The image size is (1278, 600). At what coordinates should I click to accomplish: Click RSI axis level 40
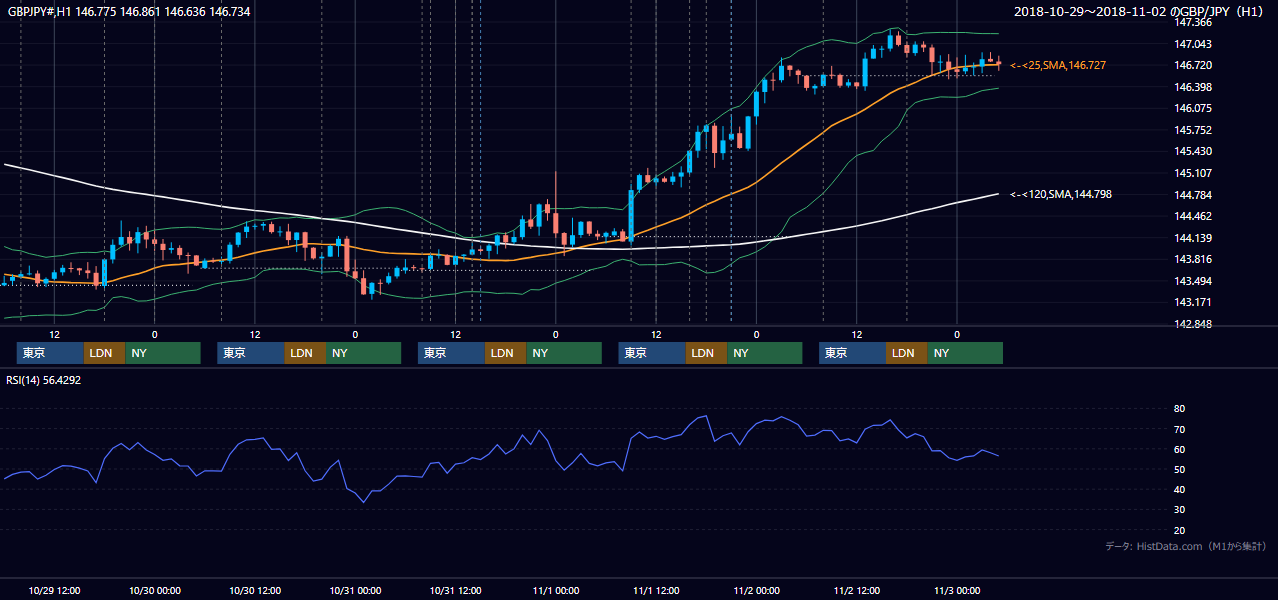click(1180, 489)
